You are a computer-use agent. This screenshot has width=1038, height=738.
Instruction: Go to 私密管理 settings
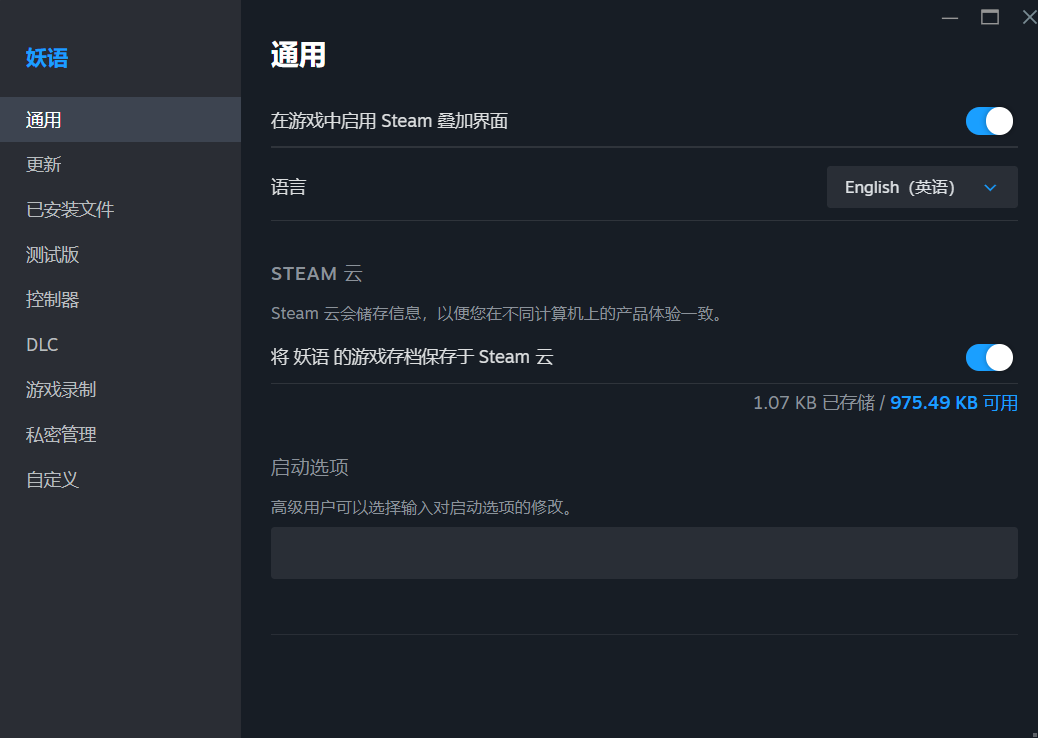pyautogui.click(x=120, y=434)
